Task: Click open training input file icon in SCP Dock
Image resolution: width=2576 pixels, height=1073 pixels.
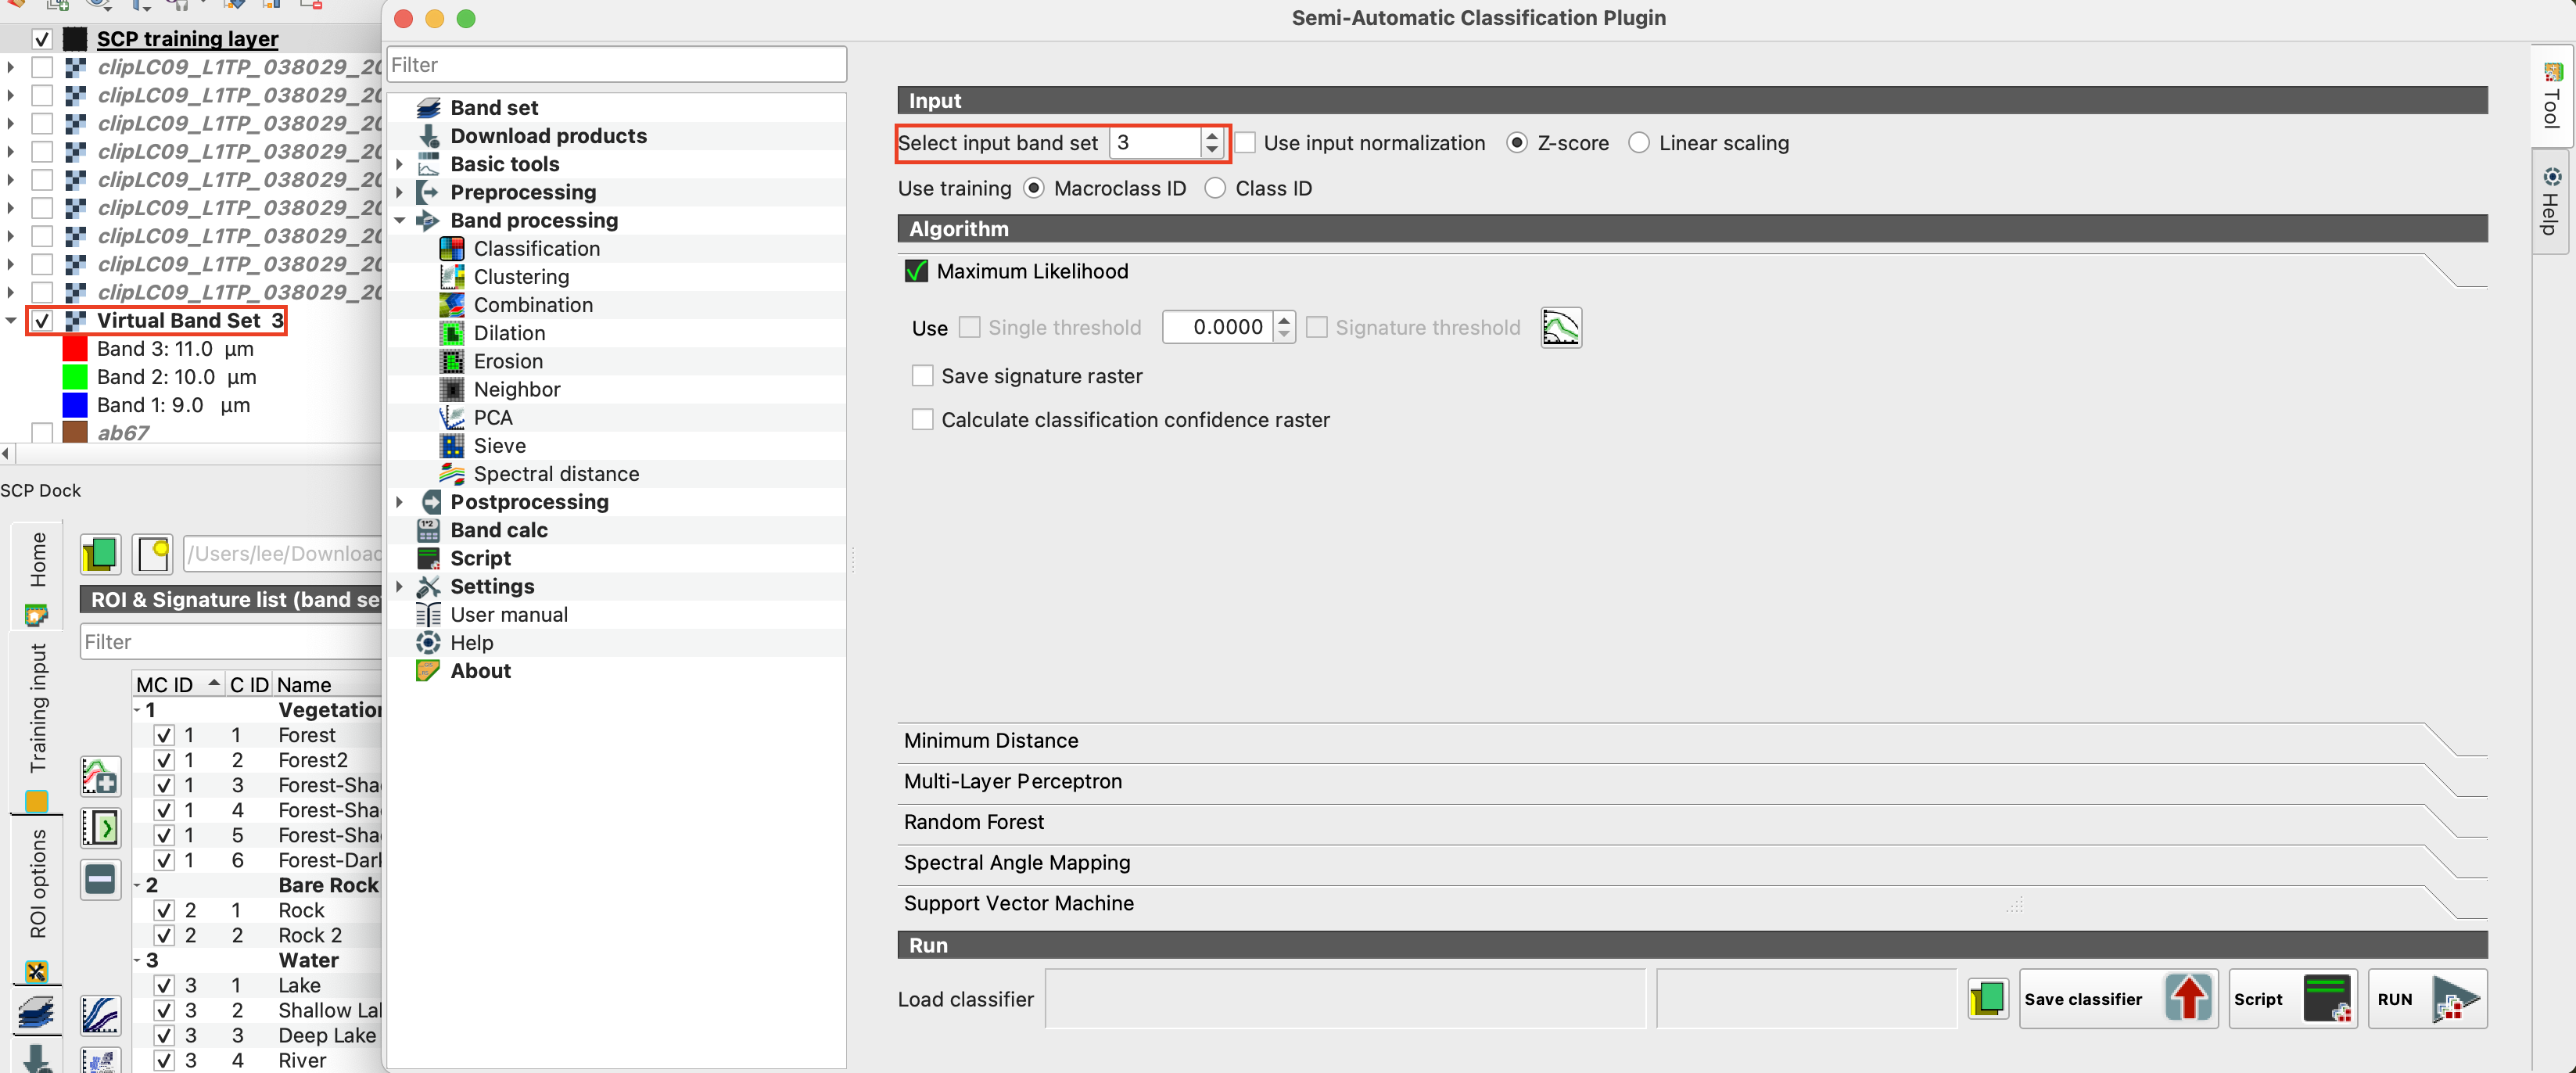Action: pyautogui.click(x=100, y=553)
